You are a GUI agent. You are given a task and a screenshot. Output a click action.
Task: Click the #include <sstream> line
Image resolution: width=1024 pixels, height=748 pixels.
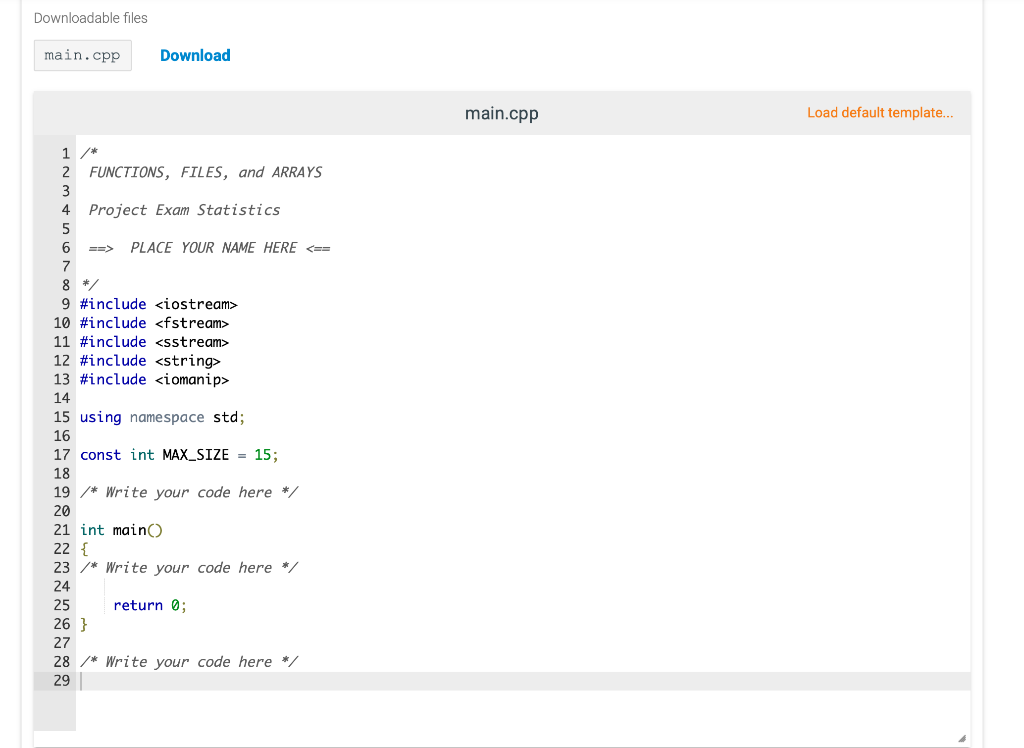(154, 341)
